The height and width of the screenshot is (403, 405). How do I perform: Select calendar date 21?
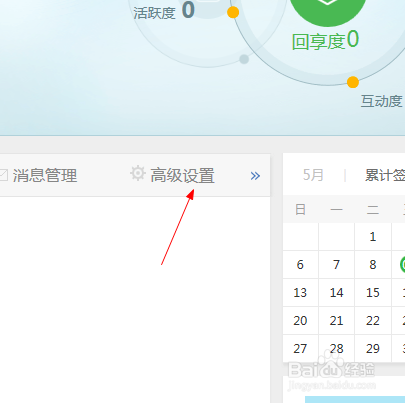(x=336, y=321)
